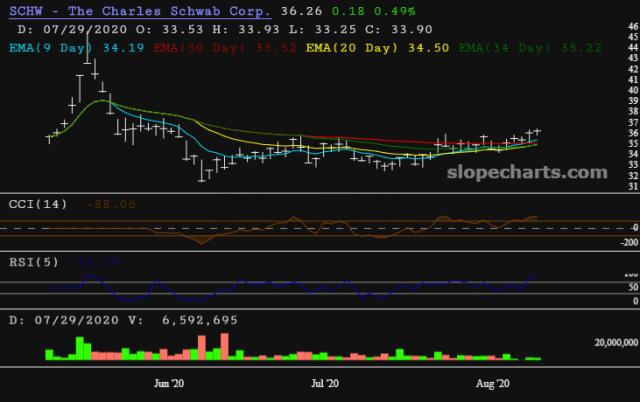Click the OHLC date line 07/29/2020
The image size is (640, 402).
[x=80, y=29]
